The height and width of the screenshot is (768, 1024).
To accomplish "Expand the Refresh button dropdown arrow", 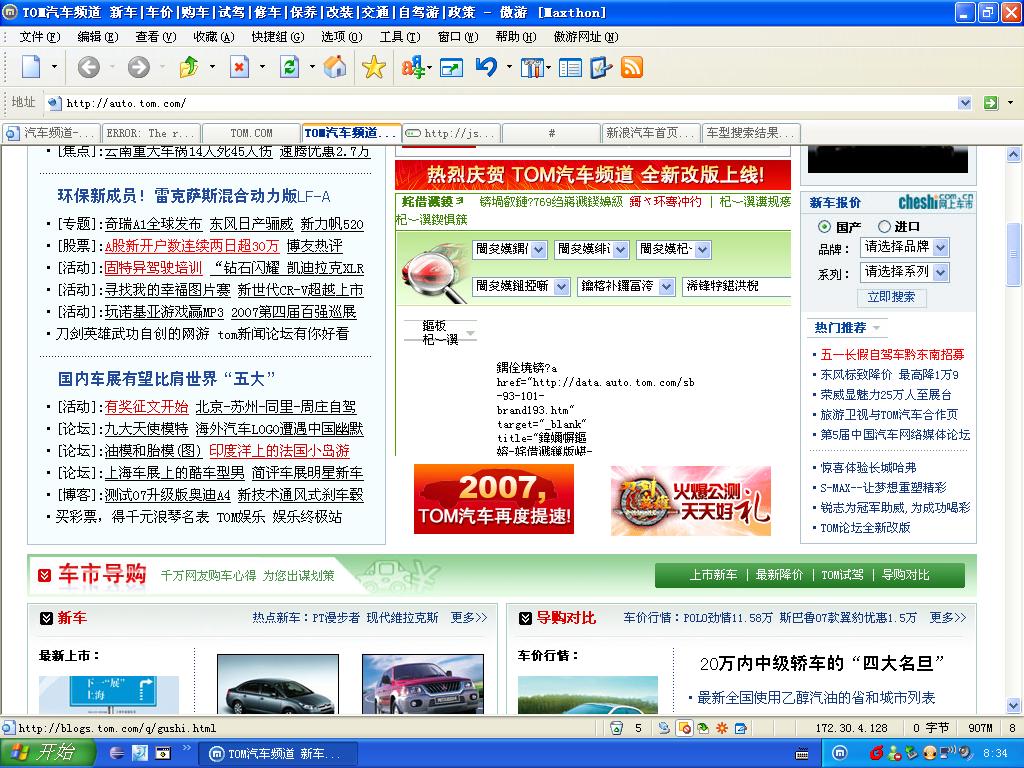I will [312, 67].
